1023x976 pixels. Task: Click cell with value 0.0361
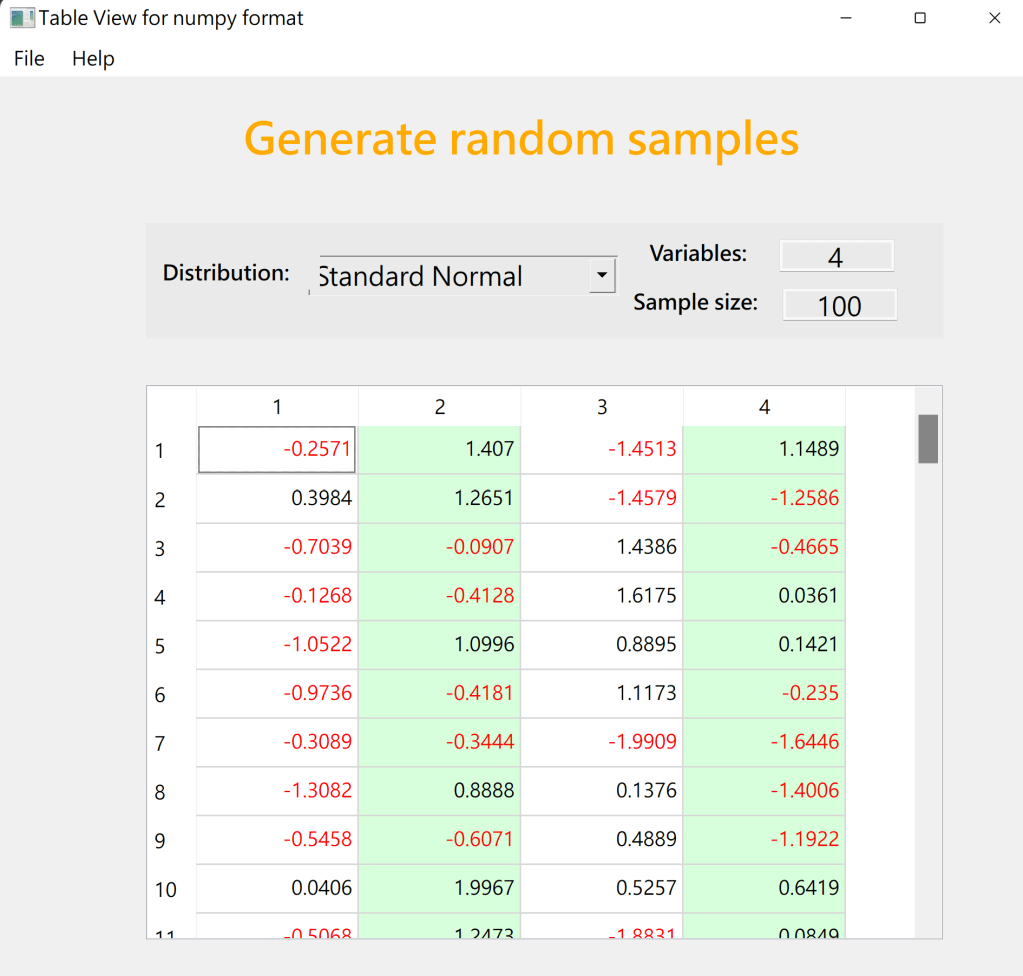coord(764,596)
